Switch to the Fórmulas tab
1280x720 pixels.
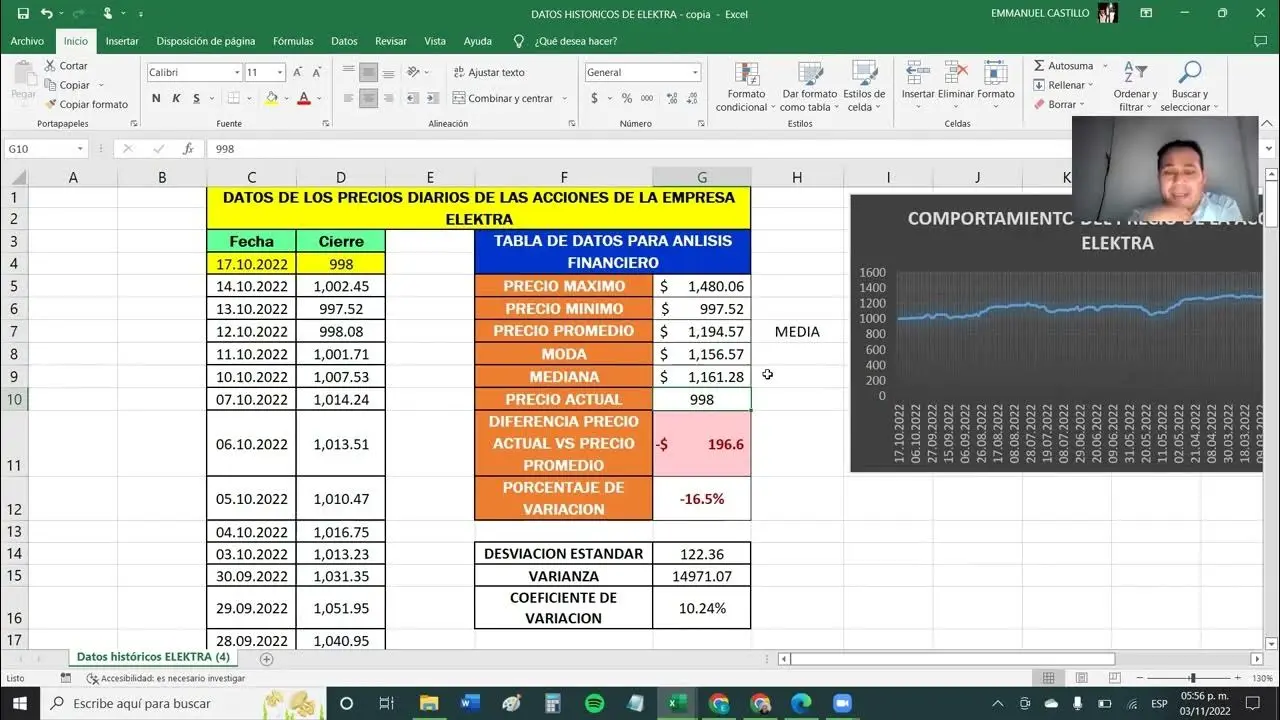(x=293, y=41)
